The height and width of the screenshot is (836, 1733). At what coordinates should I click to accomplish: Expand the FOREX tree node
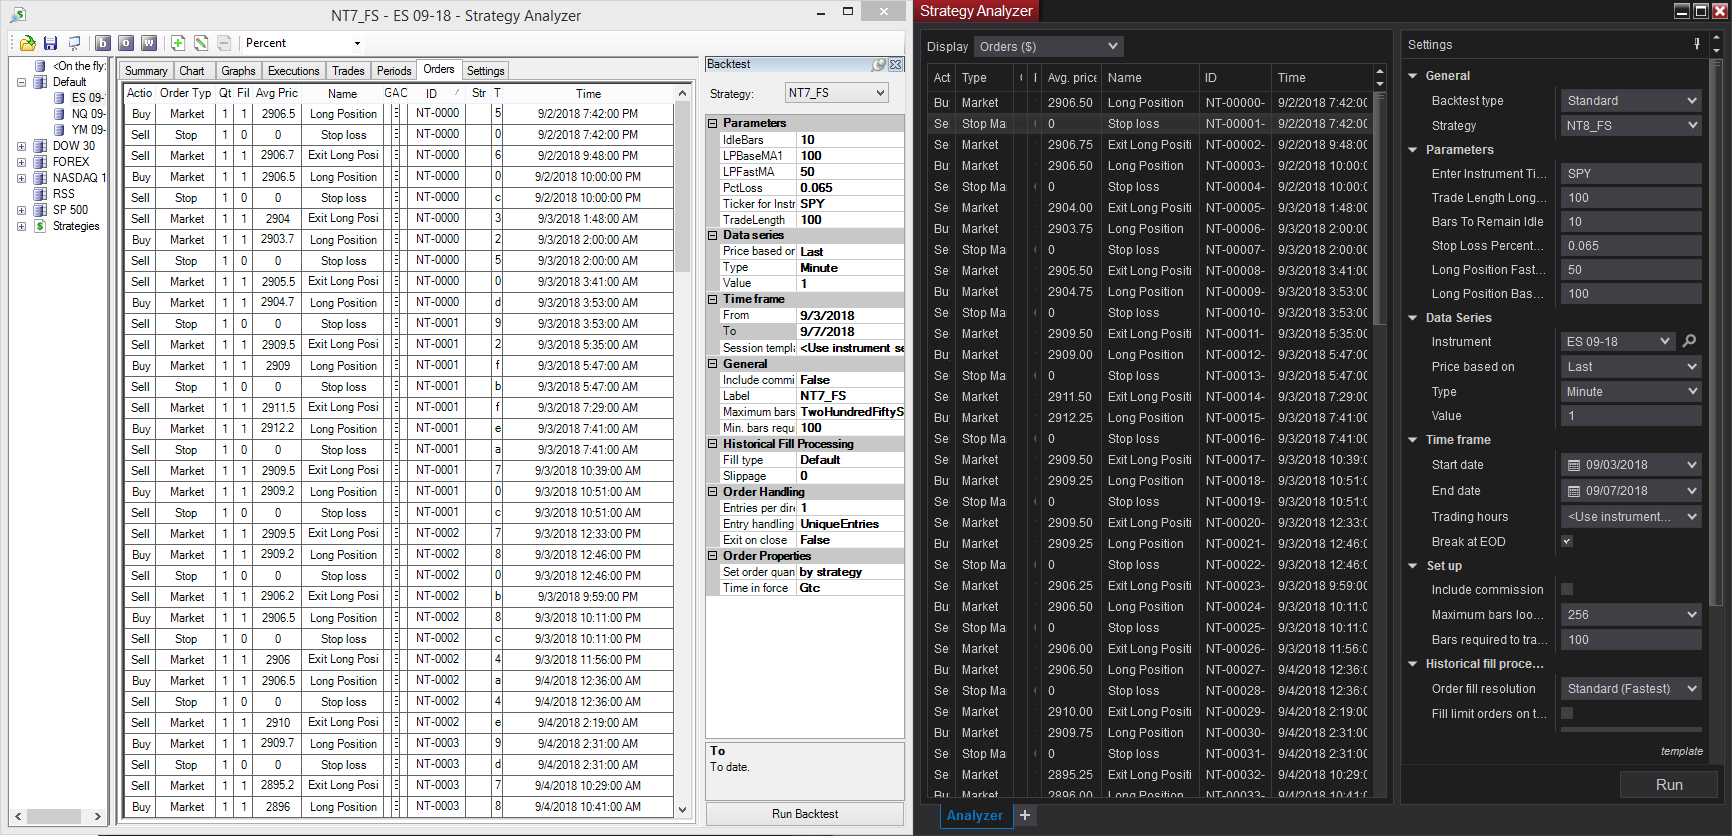[x=21, y=162]
